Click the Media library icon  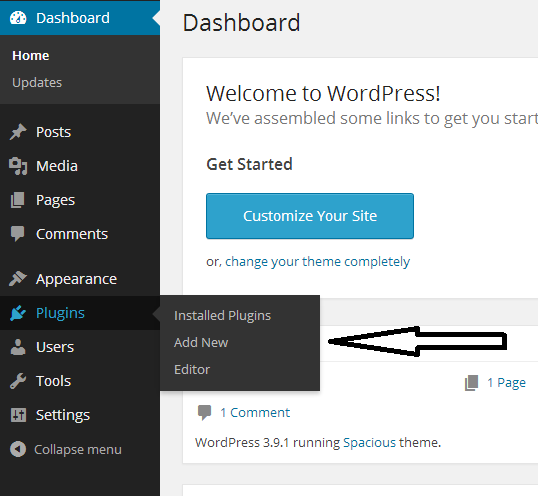coord(18,166)
